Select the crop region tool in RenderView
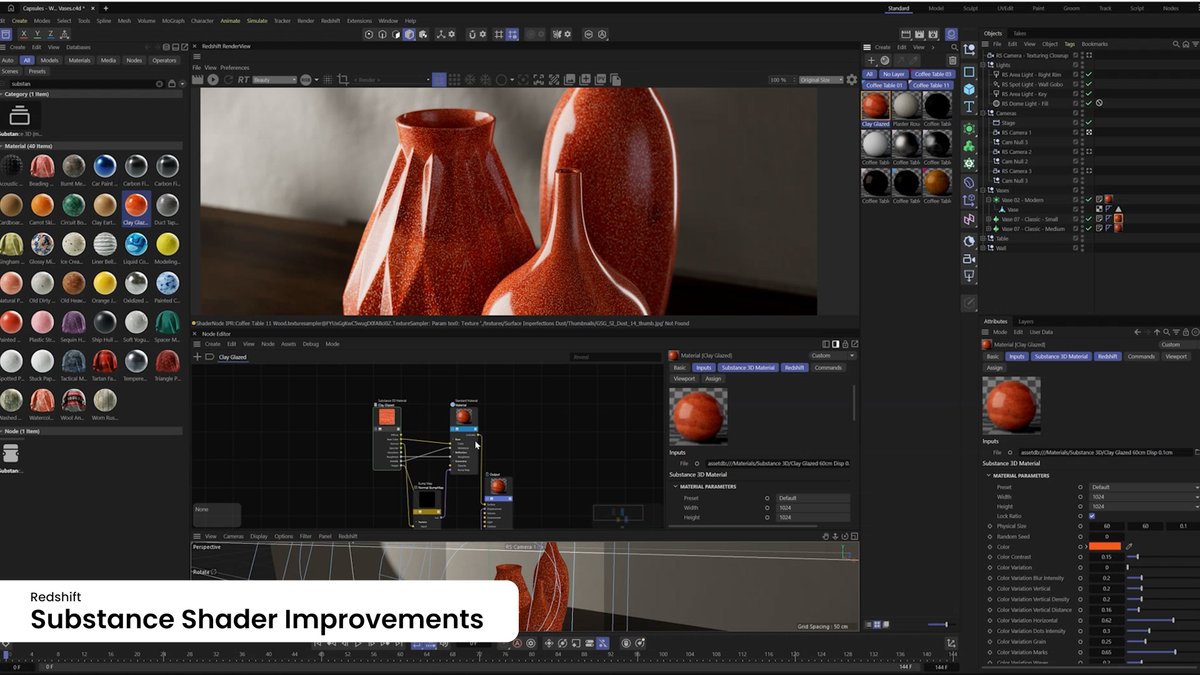 click(x=343, y=80)
